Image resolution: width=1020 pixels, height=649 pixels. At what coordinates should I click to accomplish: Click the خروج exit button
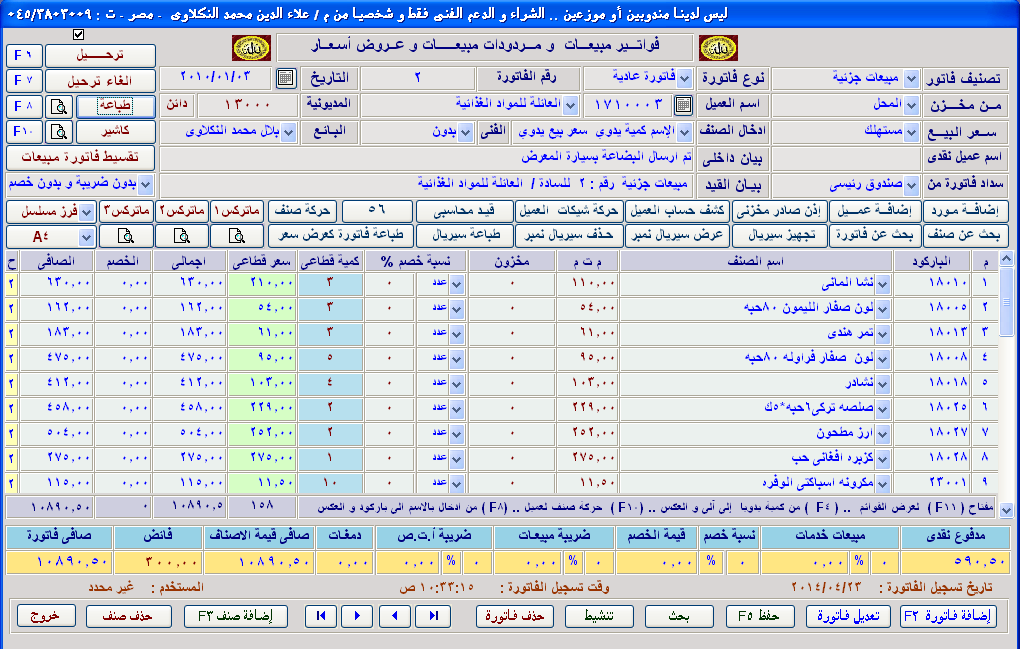pos(45,616)
